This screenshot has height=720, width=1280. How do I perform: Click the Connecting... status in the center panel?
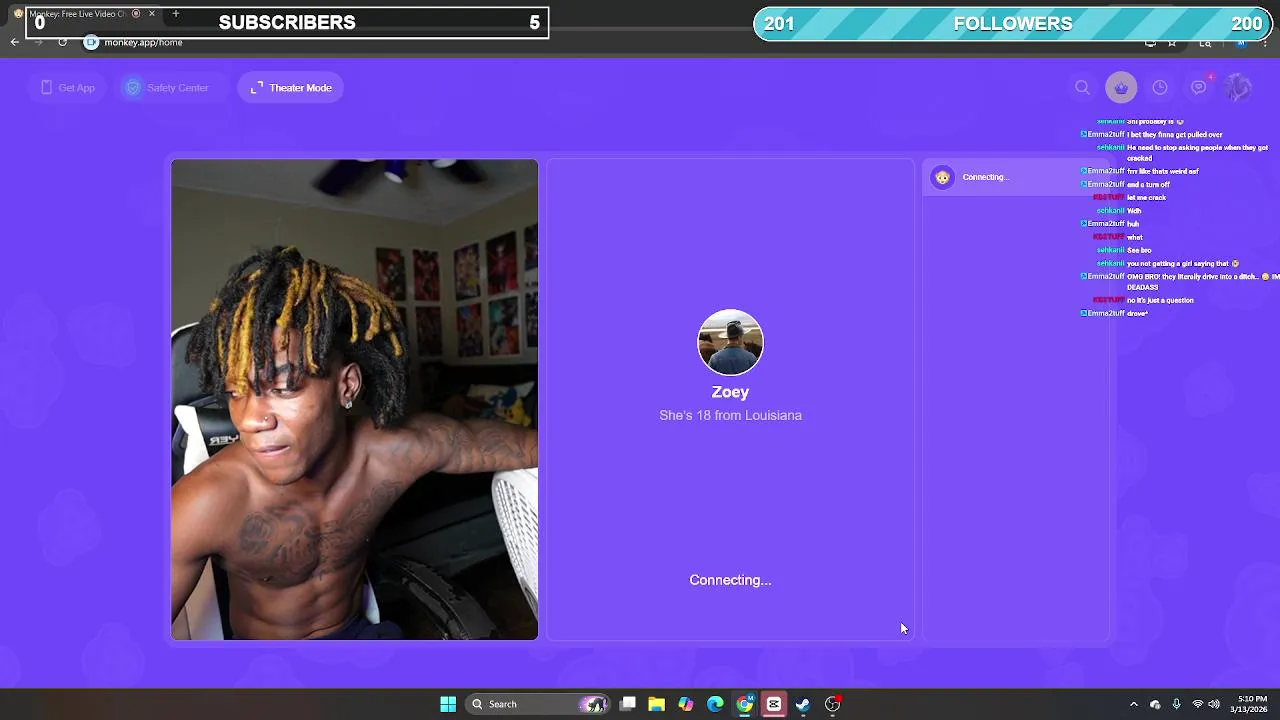point(730,580)
